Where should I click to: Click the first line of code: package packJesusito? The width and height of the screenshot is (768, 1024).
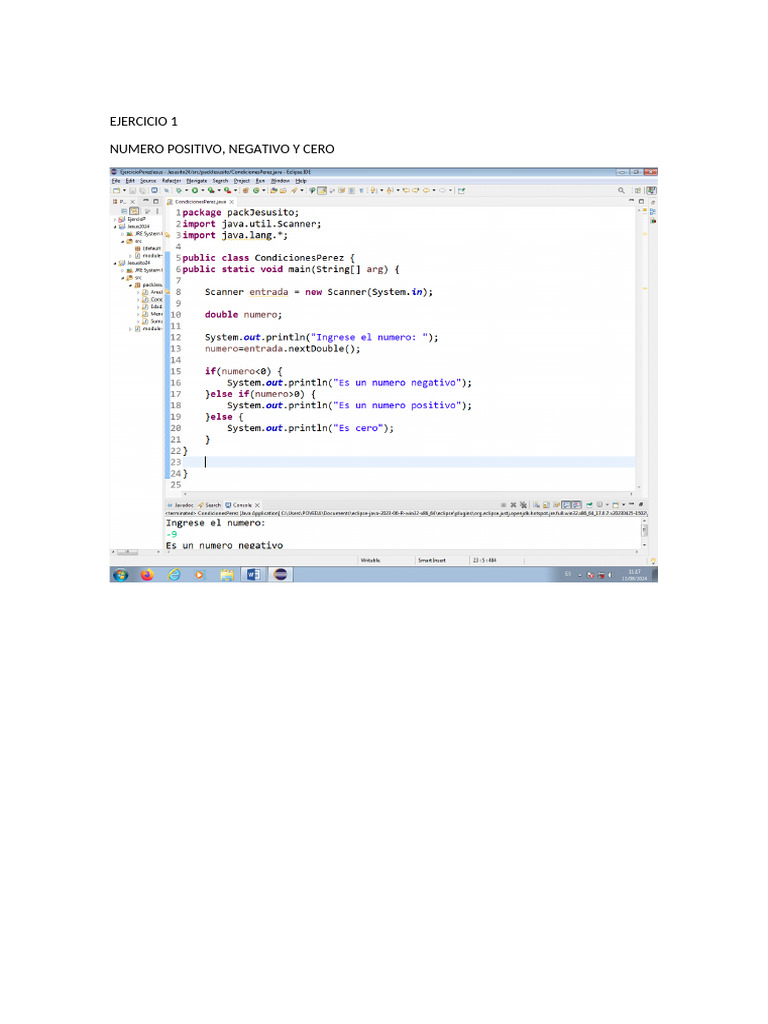click(x=240, y=213)
